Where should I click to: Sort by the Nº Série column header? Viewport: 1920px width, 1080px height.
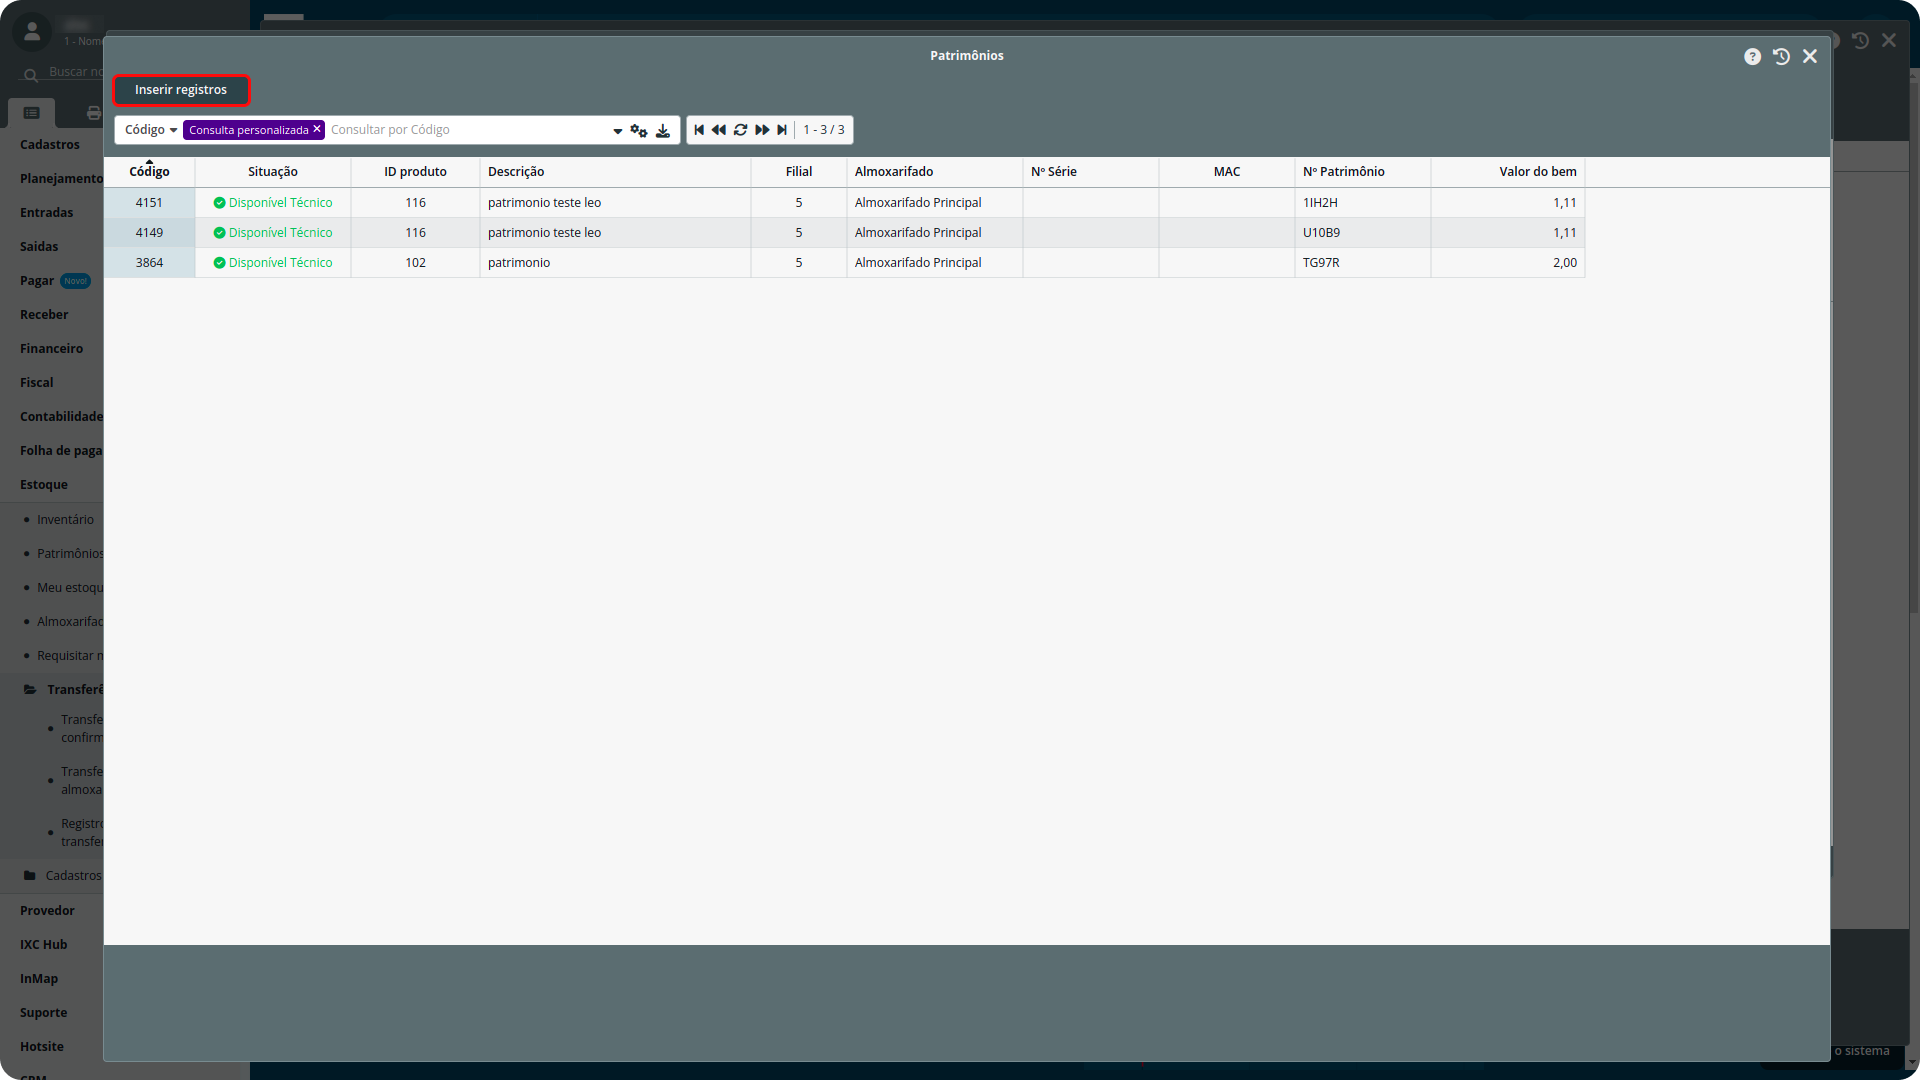(x=1091, y=172)
